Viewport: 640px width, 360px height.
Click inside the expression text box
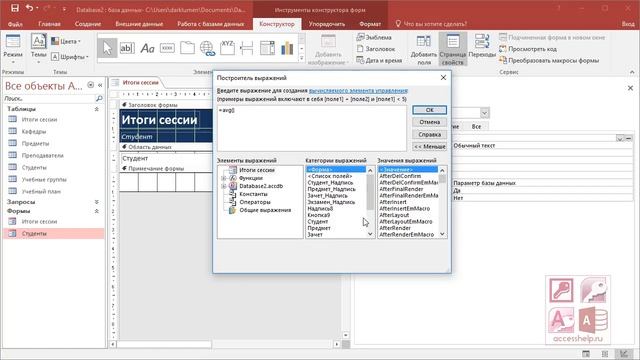click(x=312, y=128)
